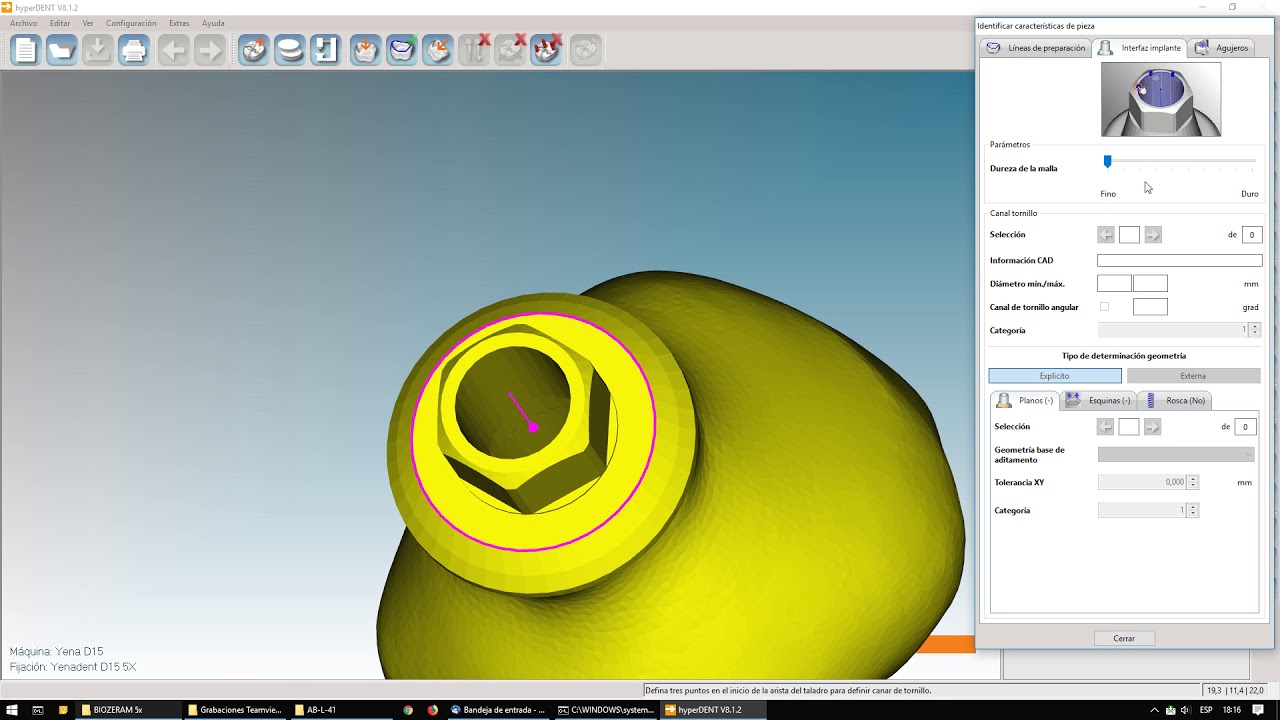Click the new document toolbar icon
The height and width of the screenshot is (720, 1280).
coord(25,50)
